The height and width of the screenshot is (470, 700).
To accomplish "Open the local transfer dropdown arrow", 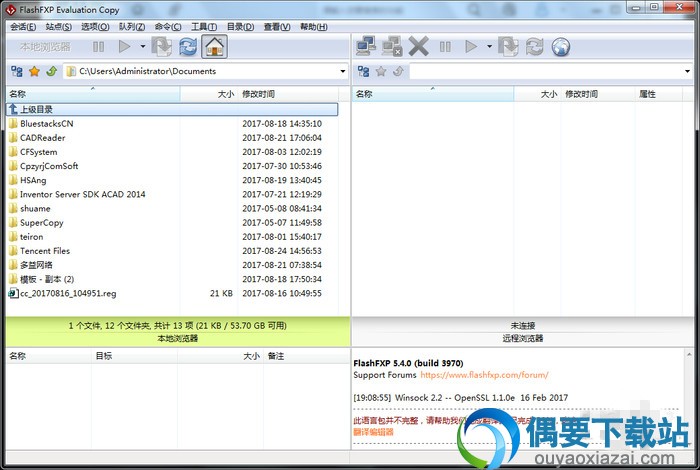I will click(143, 46).
